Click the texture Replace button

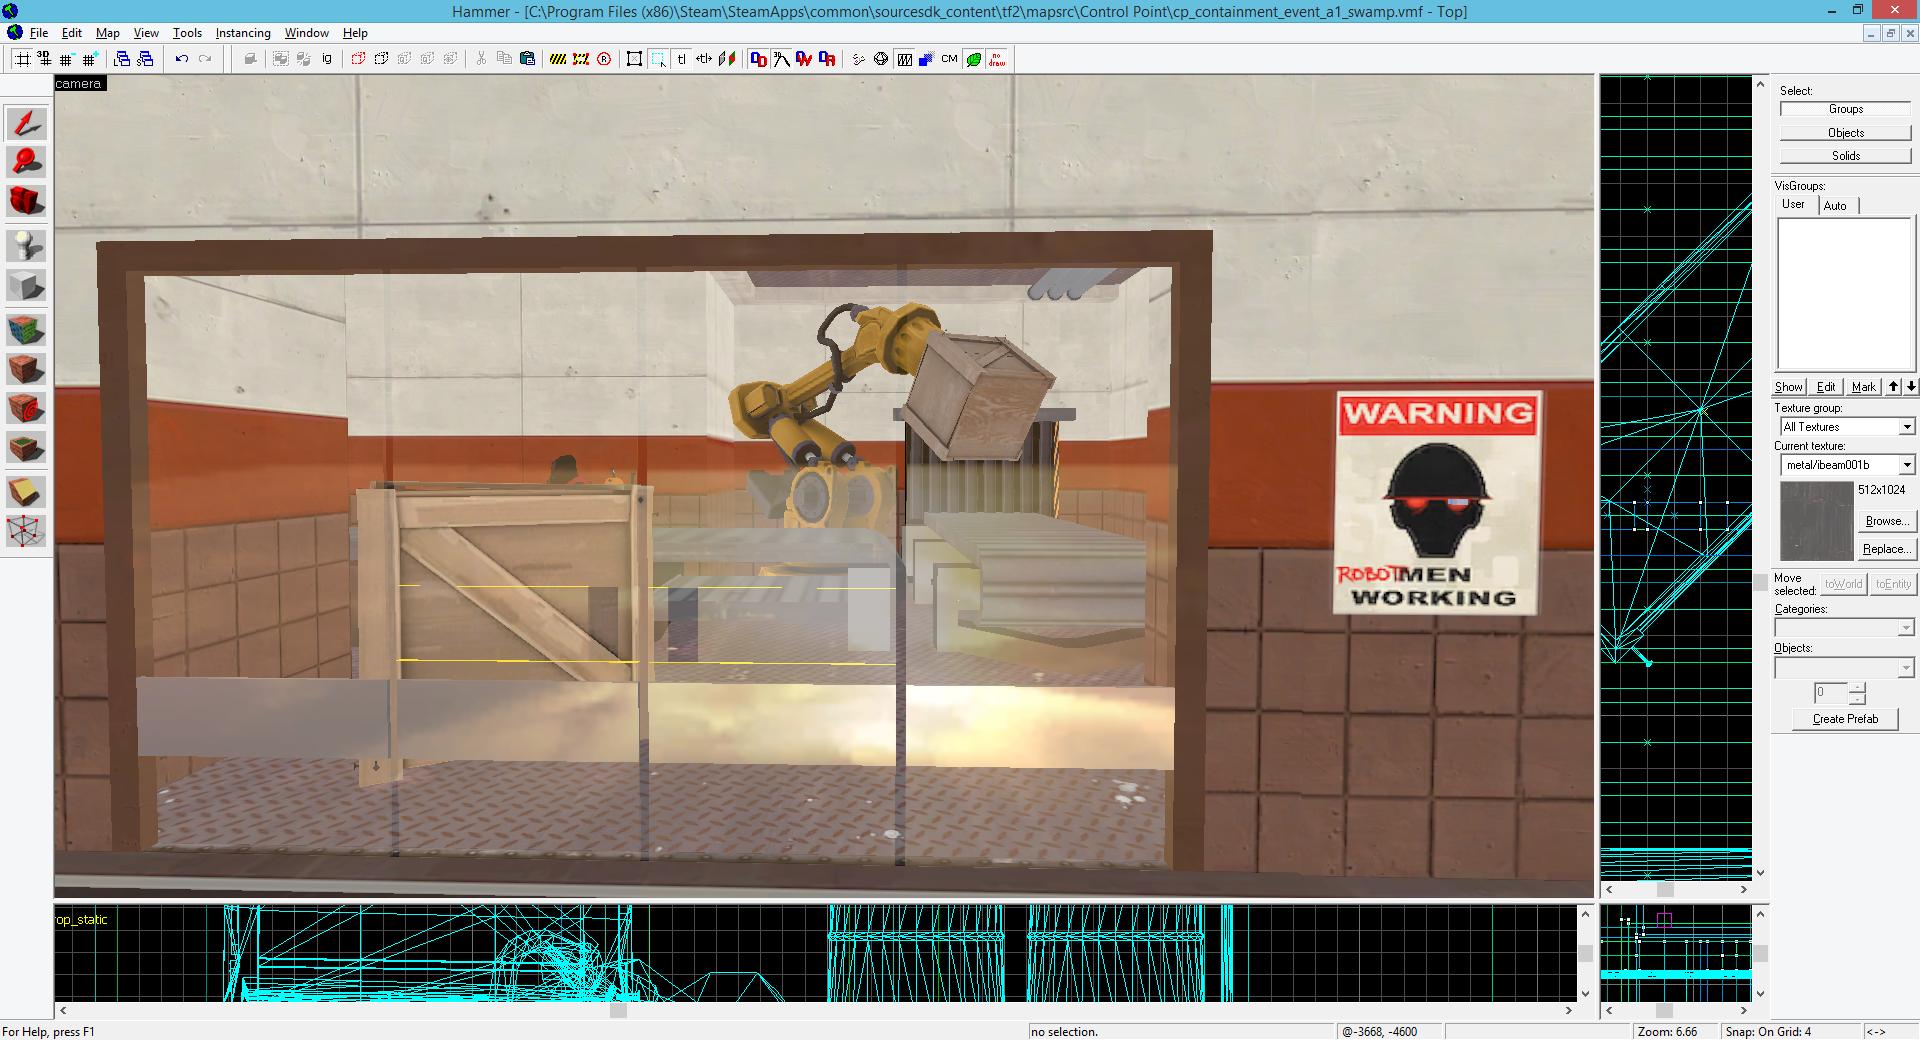[1886, 549]
